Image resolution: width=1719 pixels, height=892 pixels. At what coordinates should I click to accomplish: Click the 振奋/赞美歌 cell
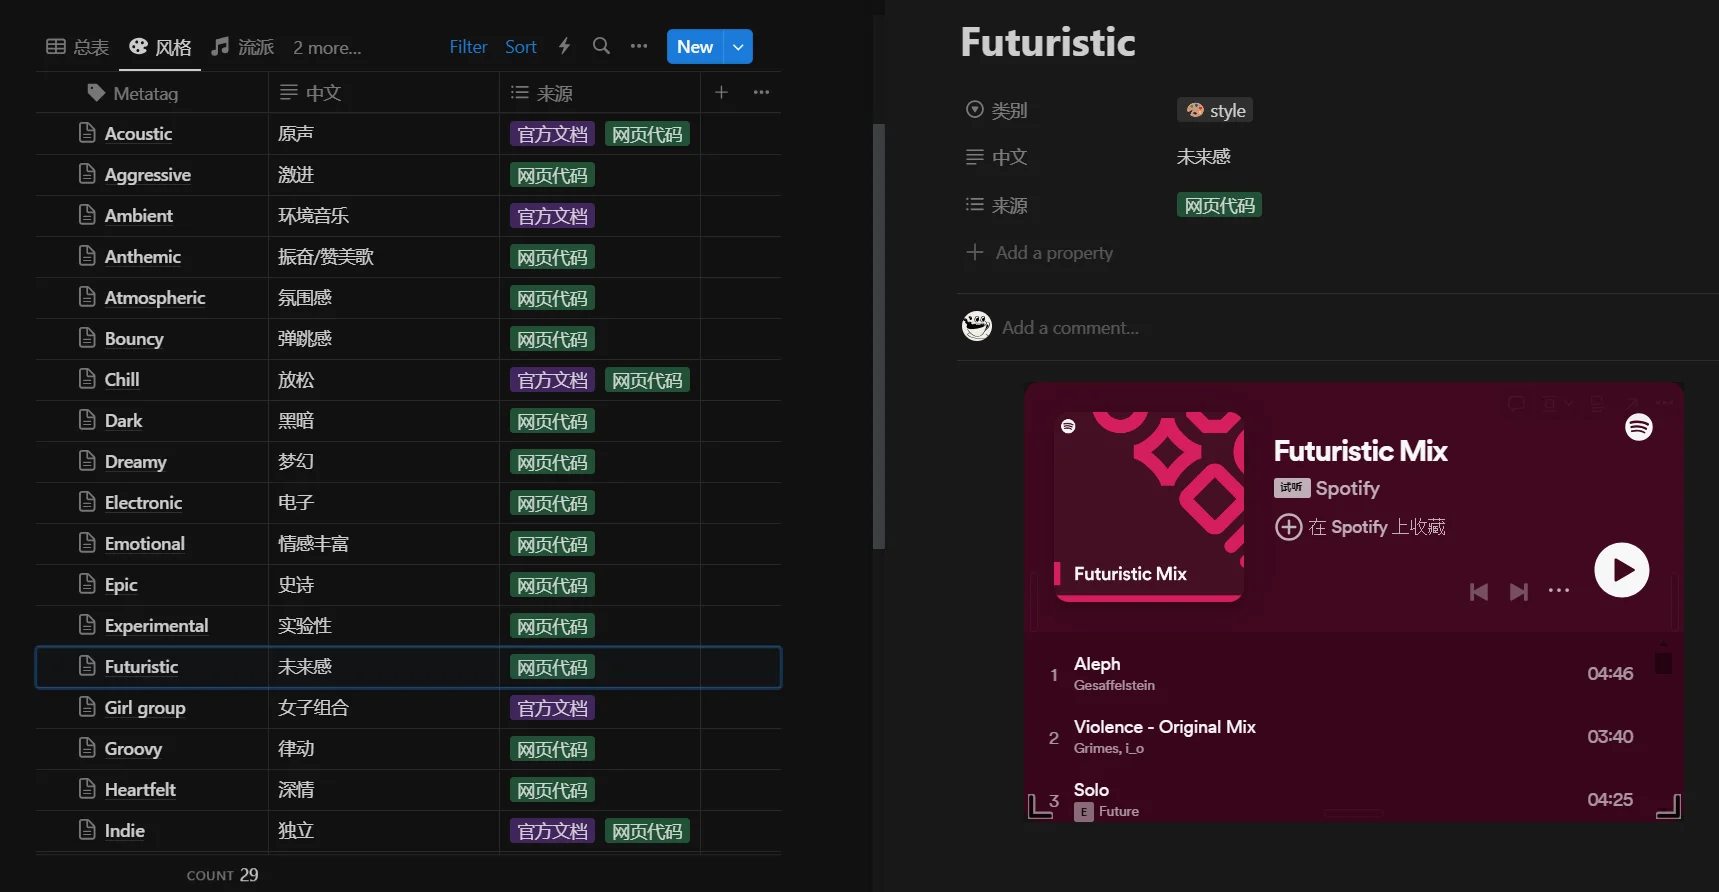tap(384, 257)
